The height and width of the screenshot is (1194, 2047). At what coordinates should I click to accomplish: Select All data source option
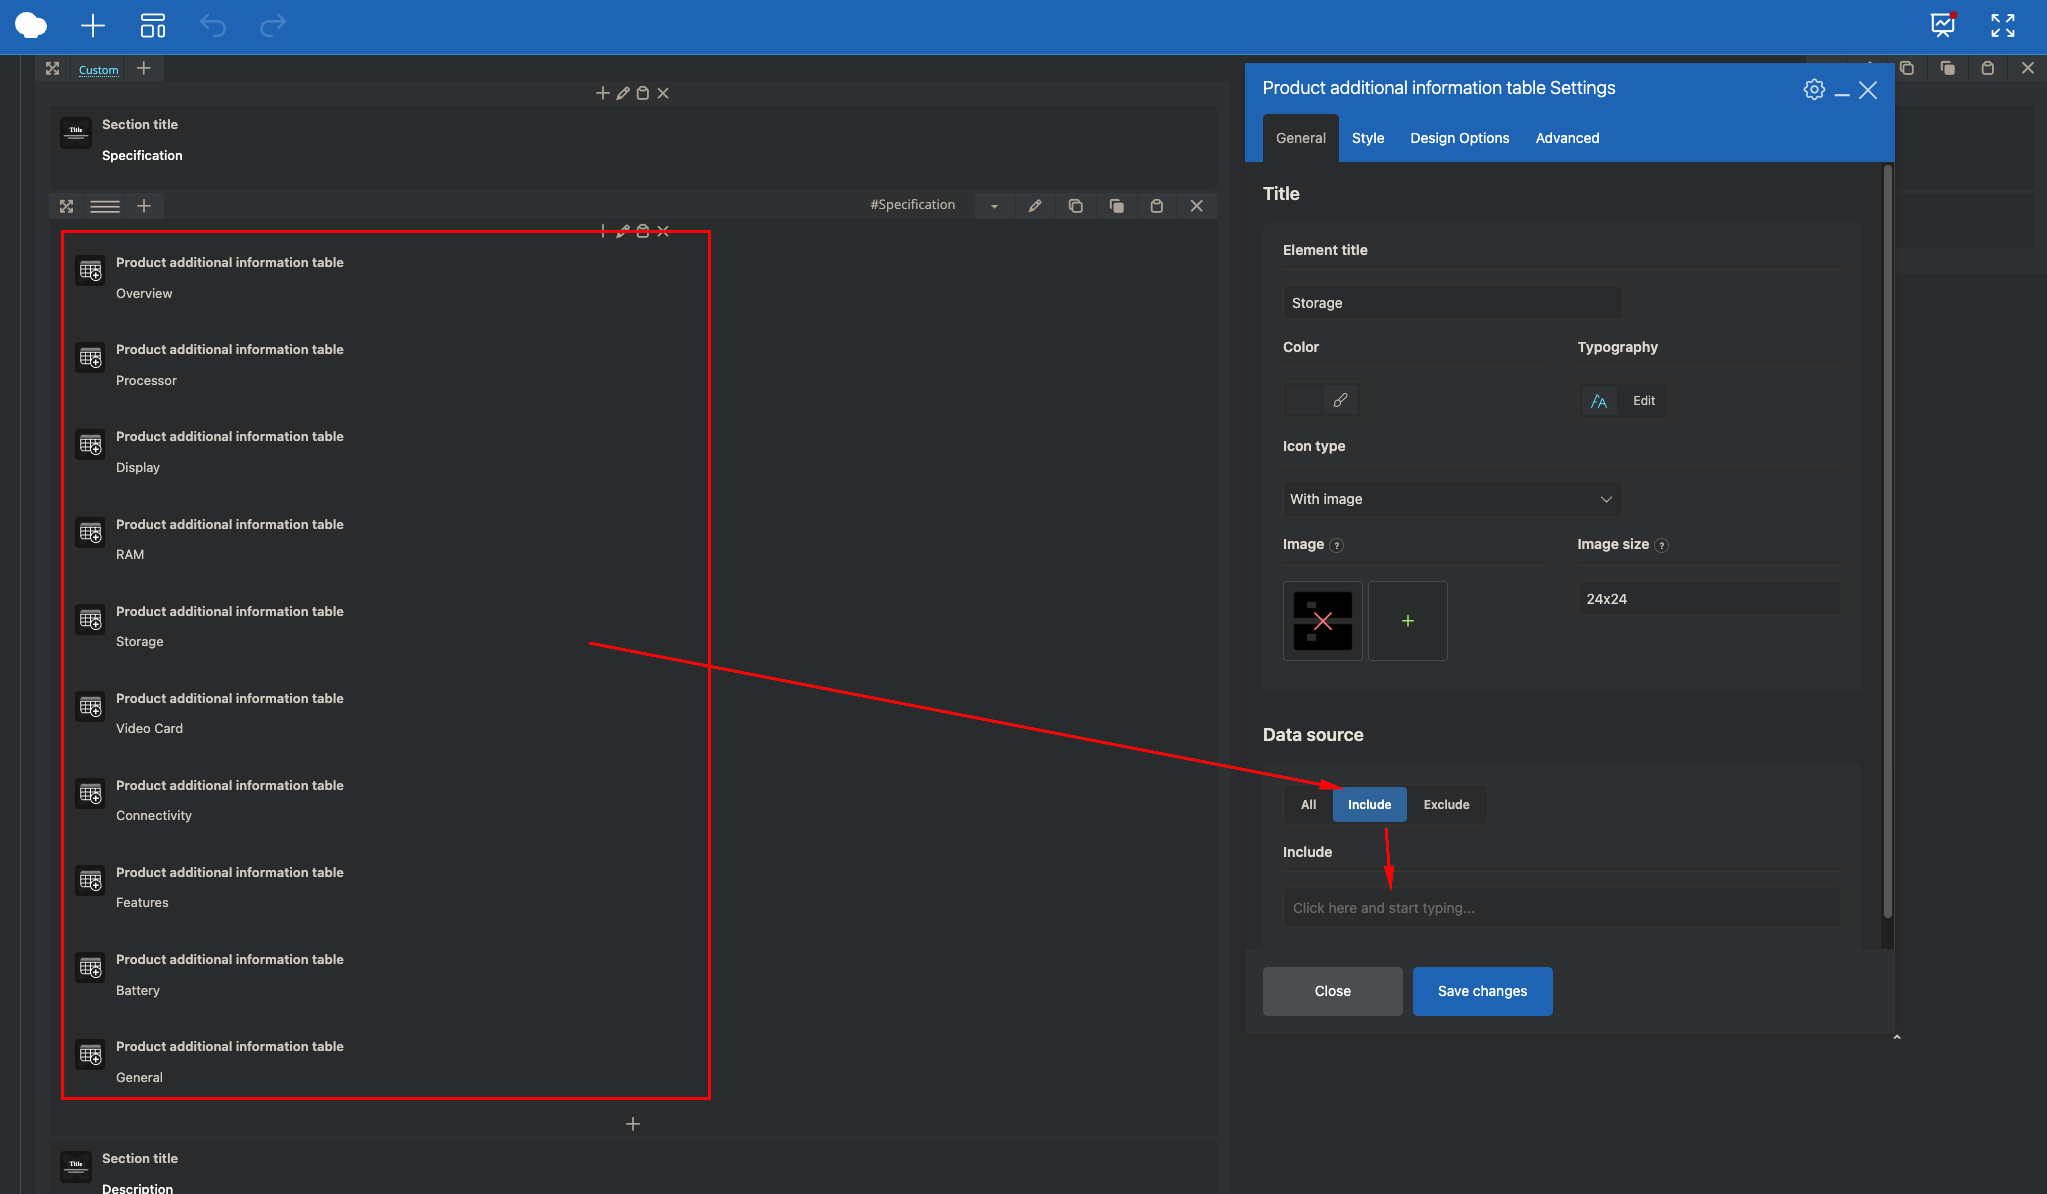coord(1309,805)
